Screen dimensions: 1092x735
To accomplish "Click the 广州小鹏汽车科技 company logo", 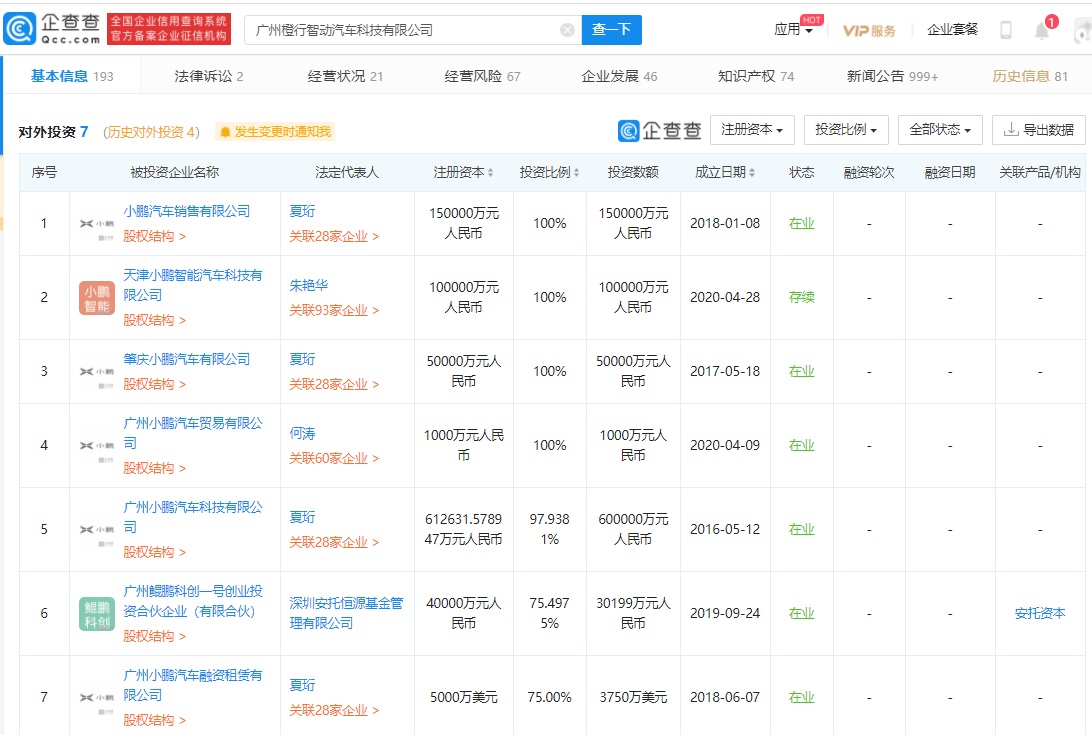I will 97,529.
